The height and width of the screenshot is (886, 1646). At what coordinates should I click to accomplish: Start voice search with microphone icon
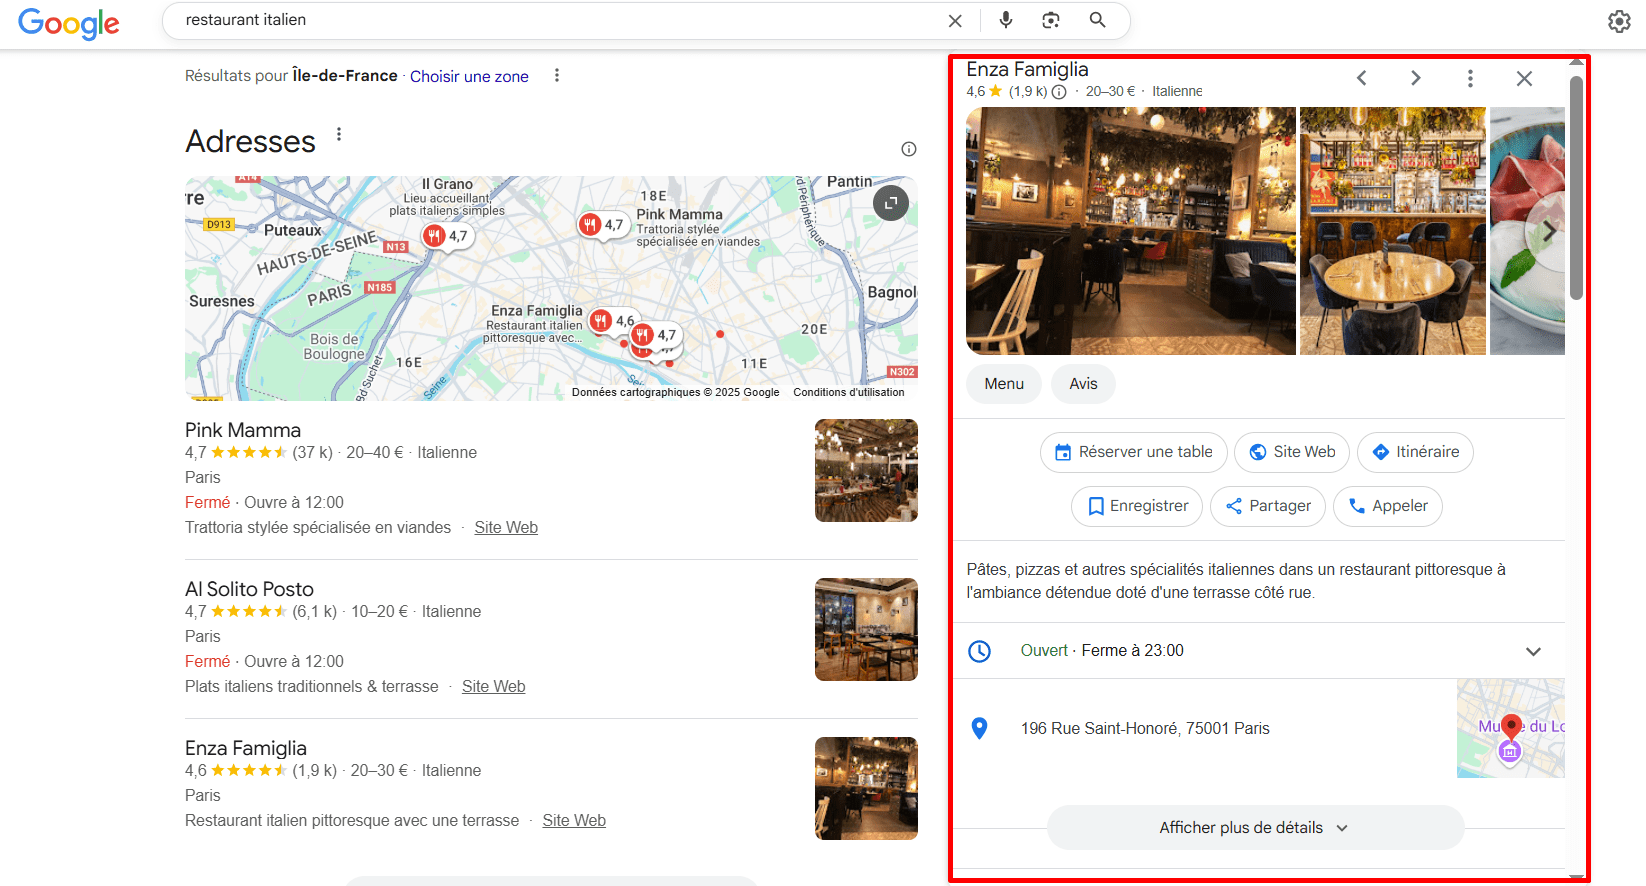coord(1006,20)
